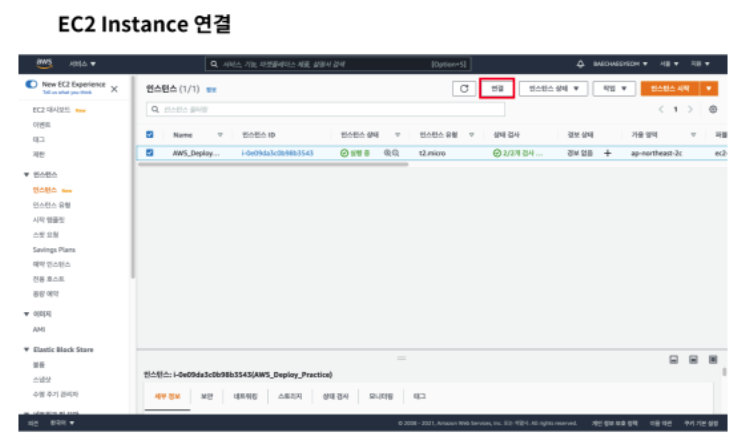Open AMI under 이미지 in sidebar
The image size is (744, 447).
pyautogui.click(x=39, y=329)
